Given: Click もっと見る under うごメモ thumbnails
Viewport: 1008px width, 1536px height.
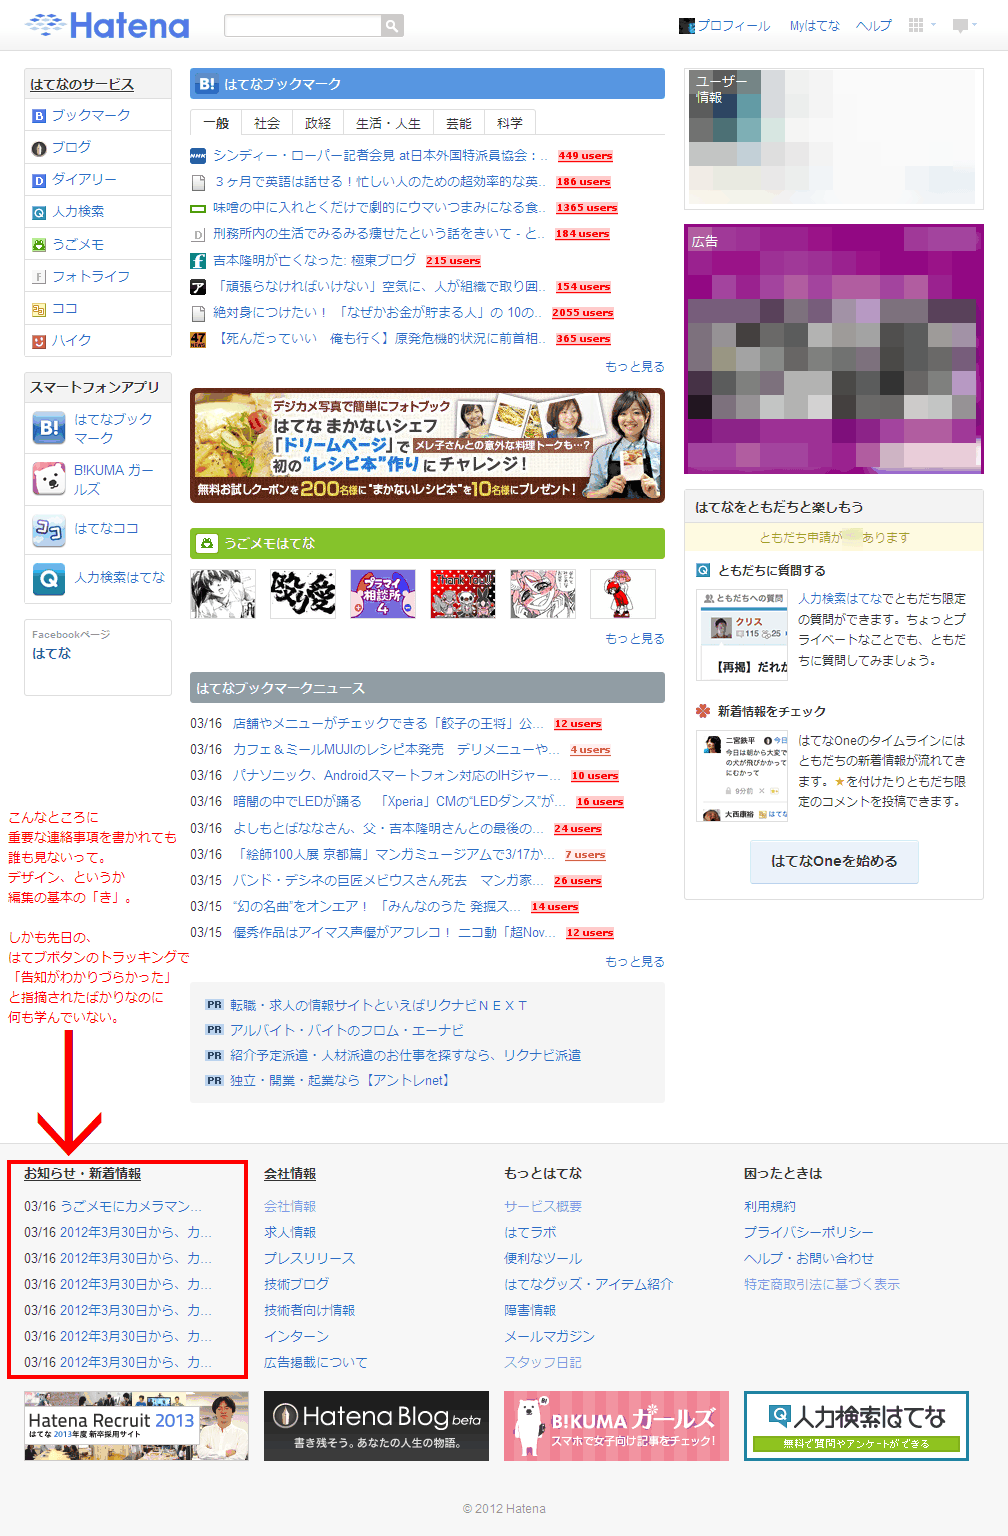Looking at the screenshot, I should click(634, 639).
